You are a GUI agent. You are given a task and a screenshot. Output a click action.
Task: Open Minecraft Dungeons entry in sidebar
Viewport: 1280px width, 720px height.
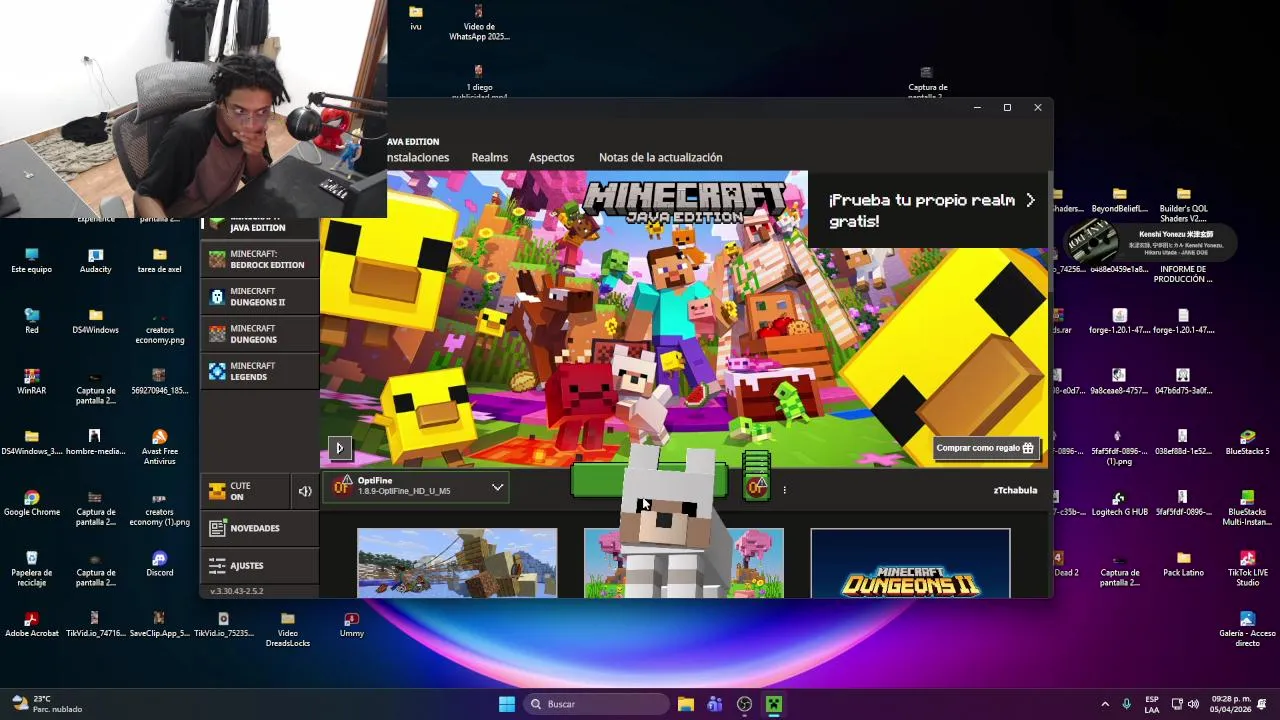click(259, 334)
